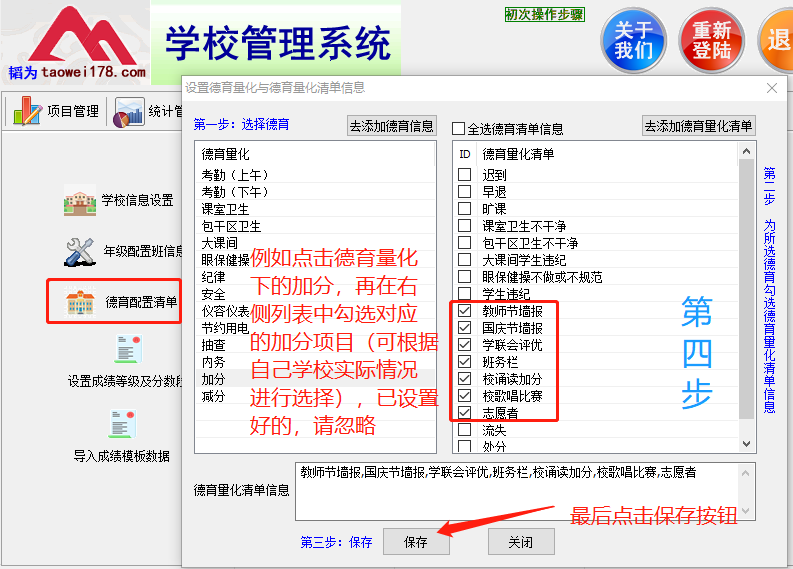Open 导入成绩模板数据 document icon
Screen dimensions: 793x569
point(122,424)
